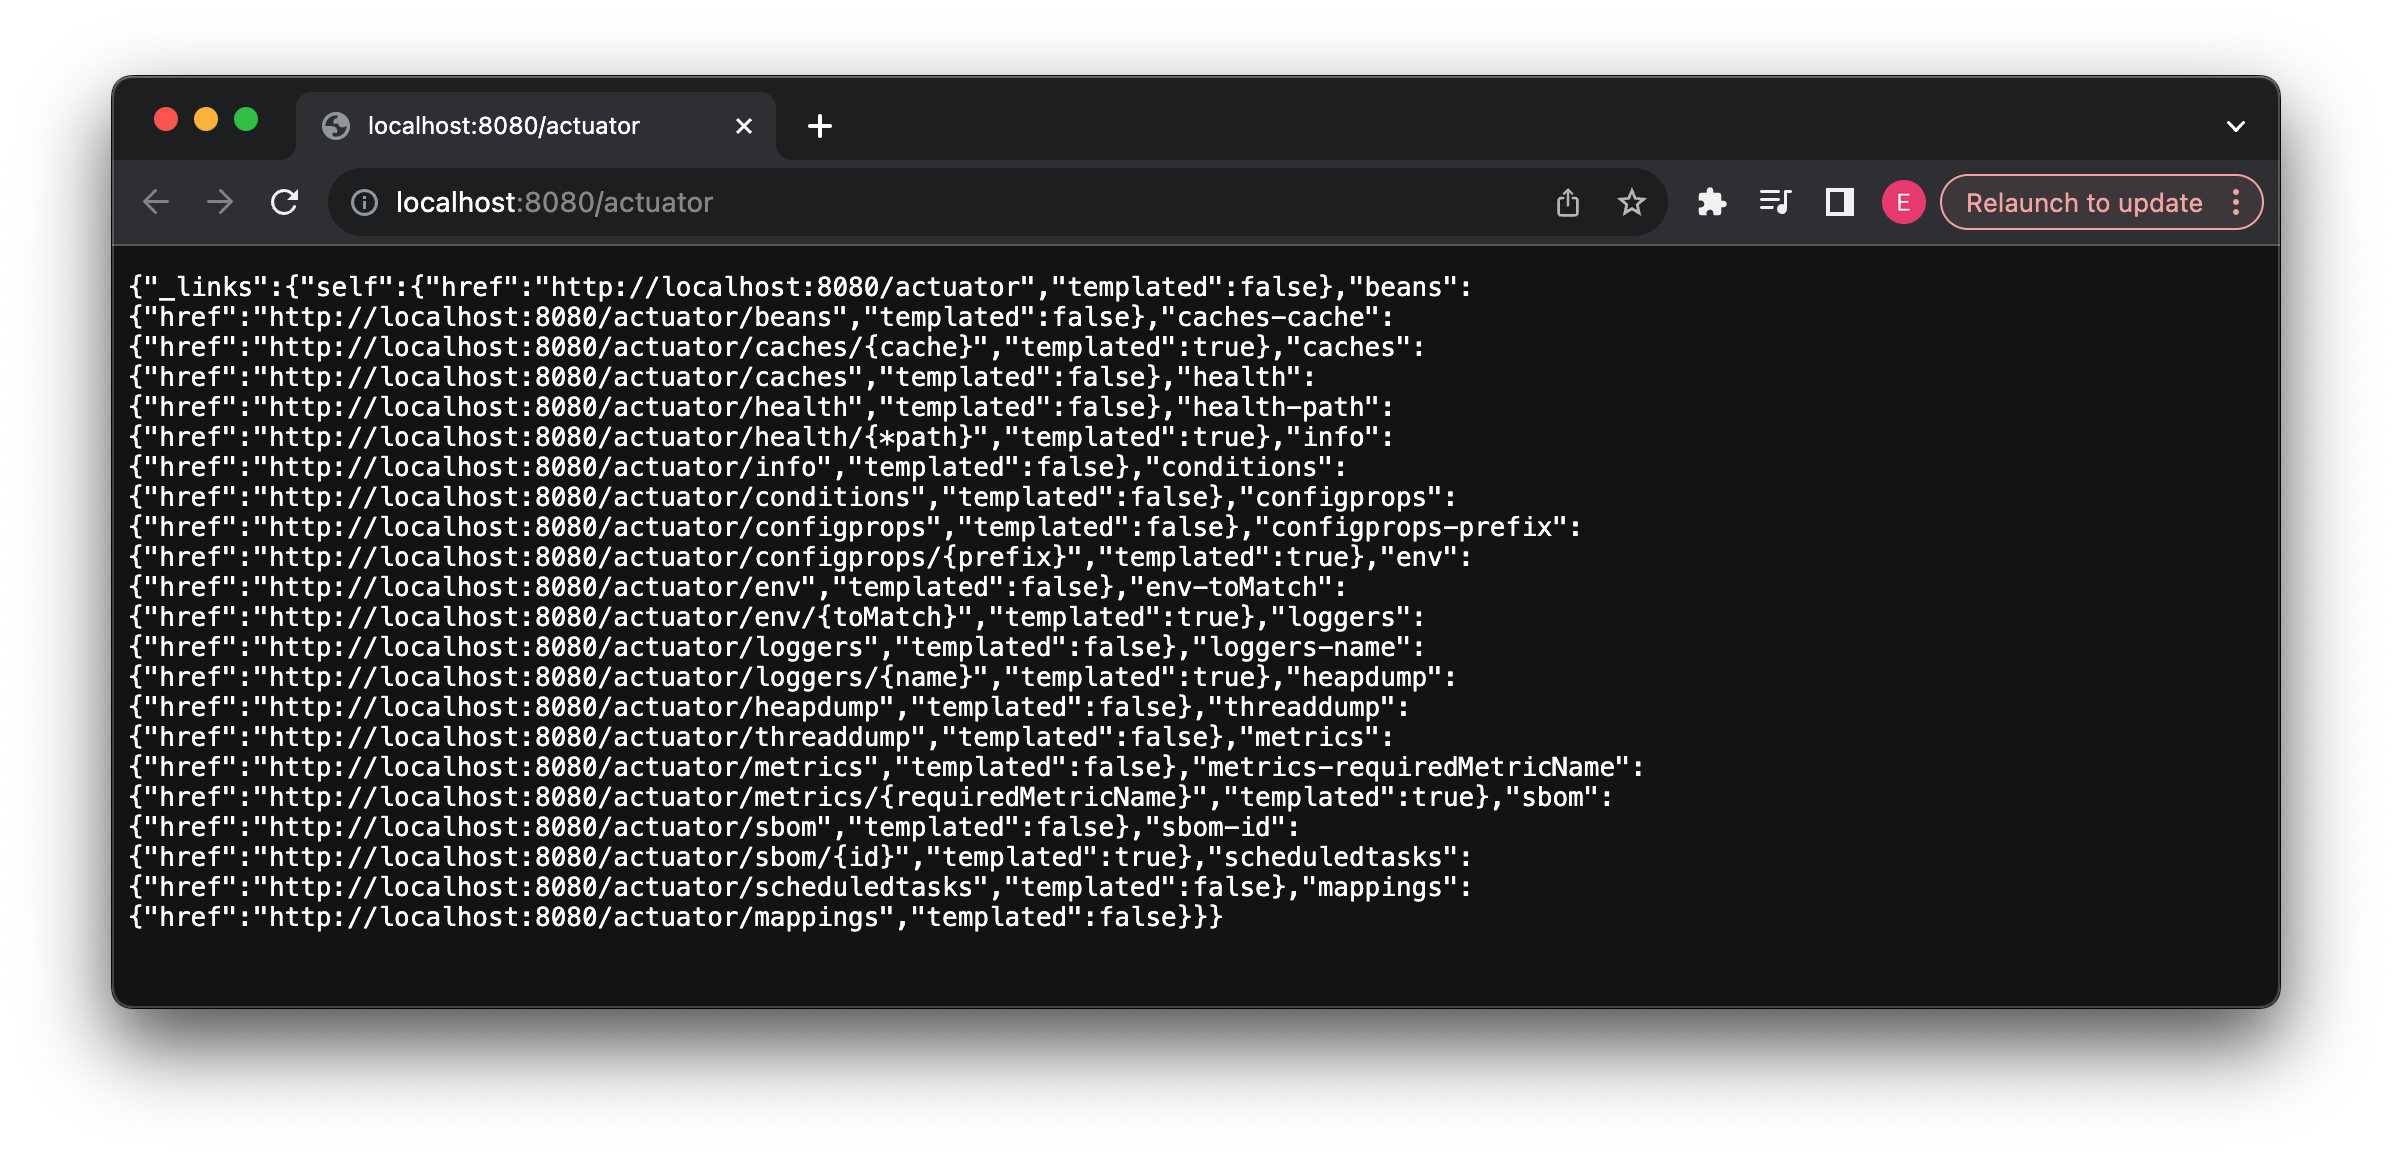
Task: Expand the chevron at top right
Action: 2235,125
